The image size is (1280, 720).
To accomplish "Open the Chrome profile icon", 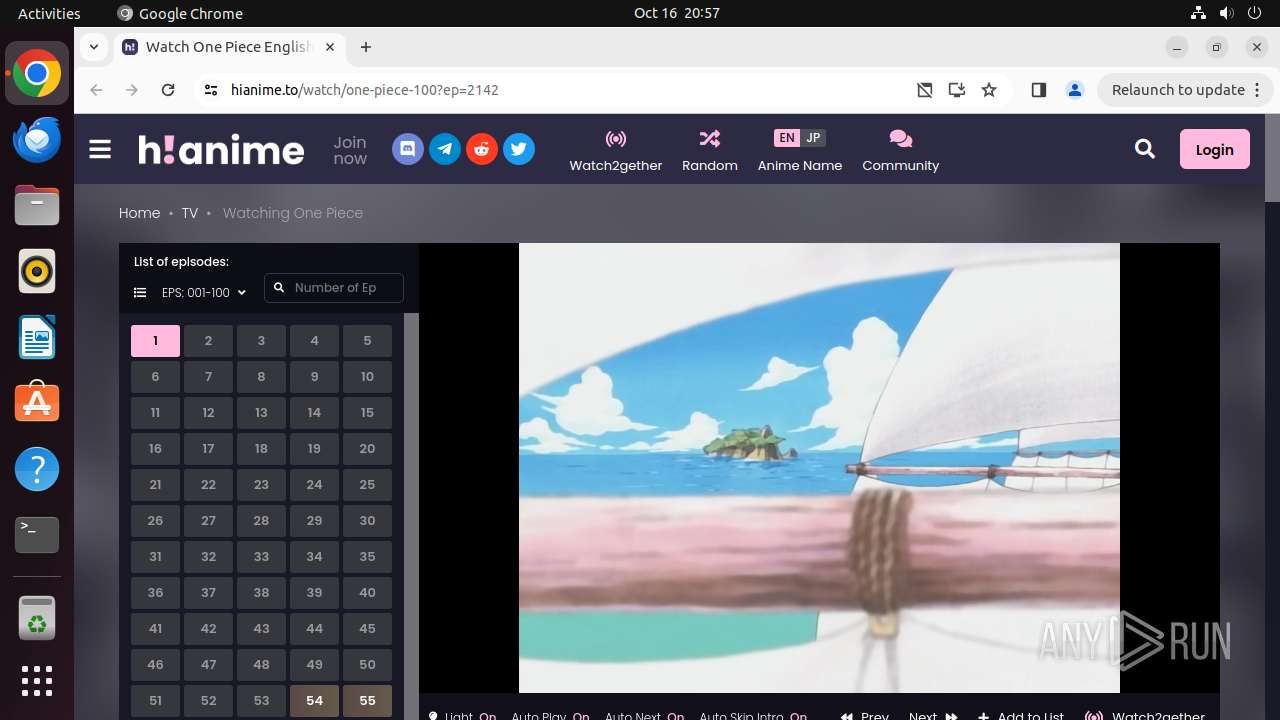I will click(1075, 90).
